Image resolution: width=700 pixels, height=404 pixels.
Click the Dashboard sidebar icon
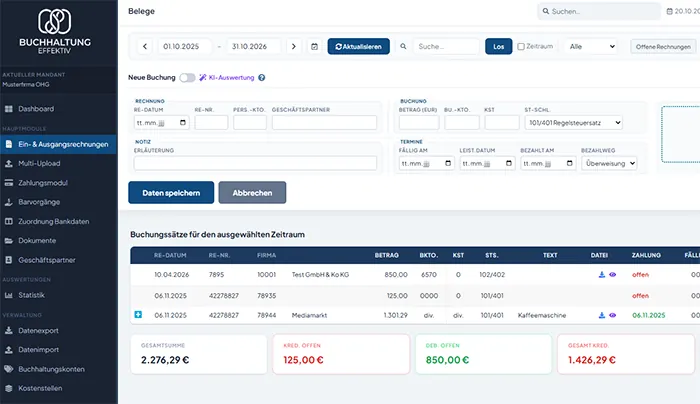tap(8, 109)
